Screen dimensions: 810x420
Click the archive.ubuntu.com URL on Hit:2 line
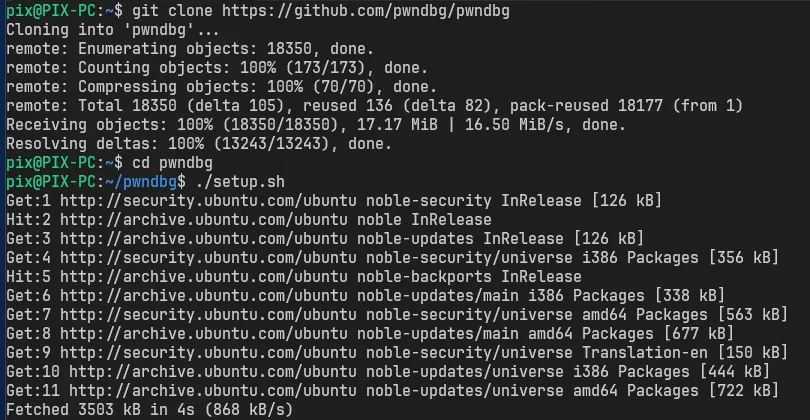(204, 220)
